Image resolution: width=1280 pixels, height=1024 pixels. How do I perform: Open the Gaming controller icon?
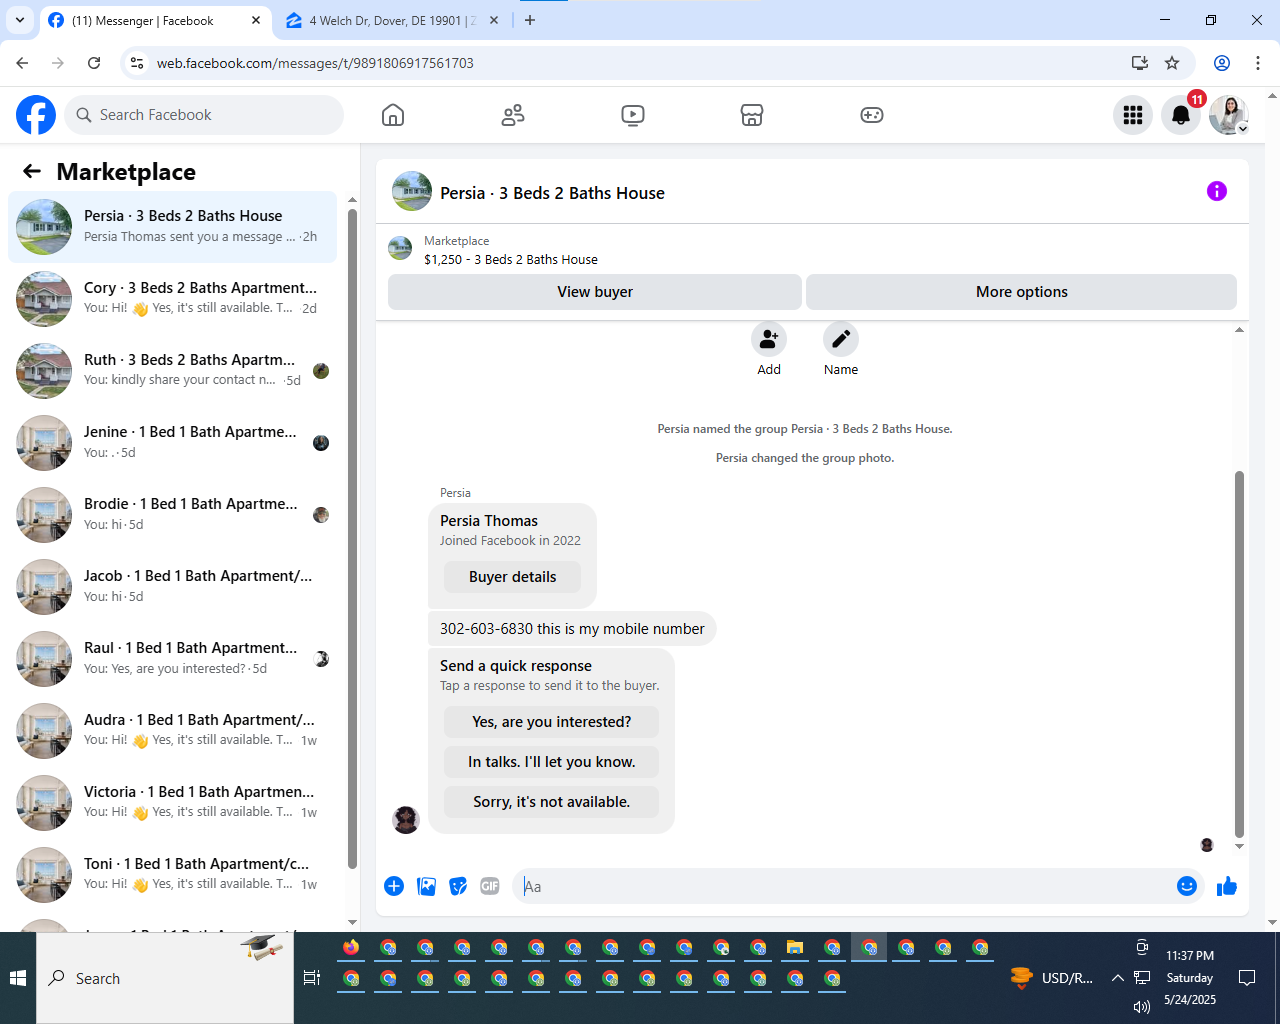click(872, 115)
